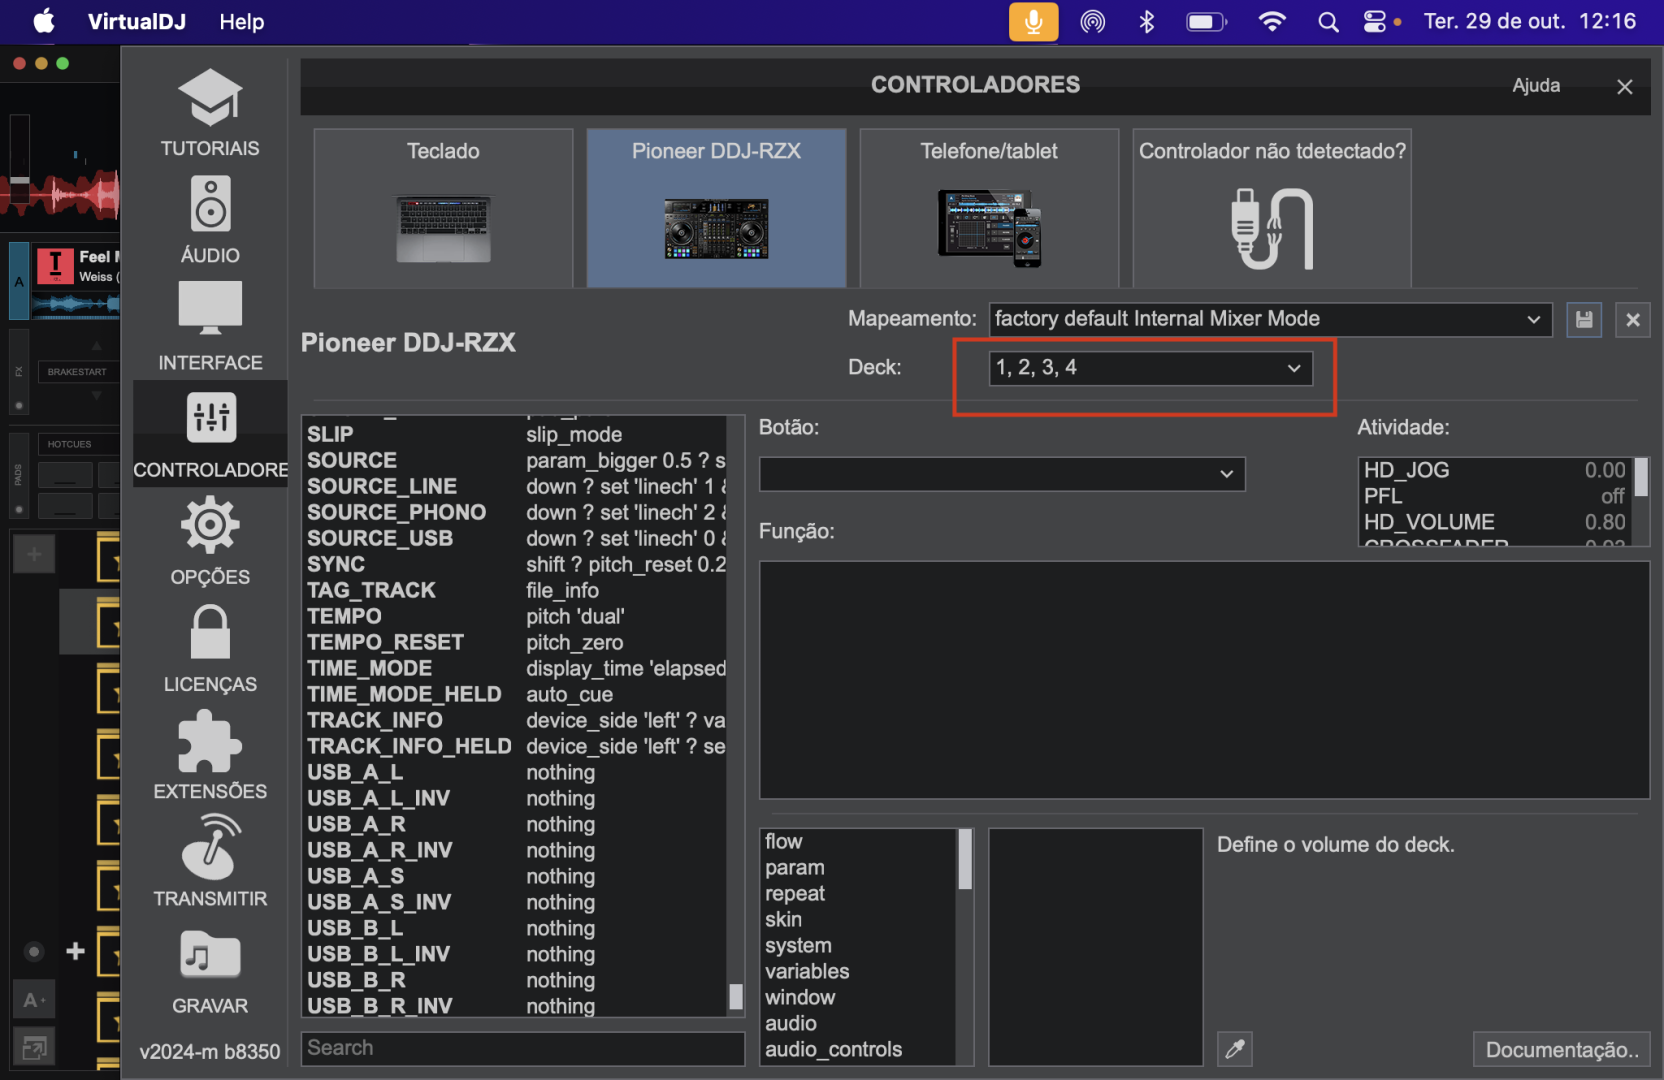Open Spotlight search in menu bar

1328,22
